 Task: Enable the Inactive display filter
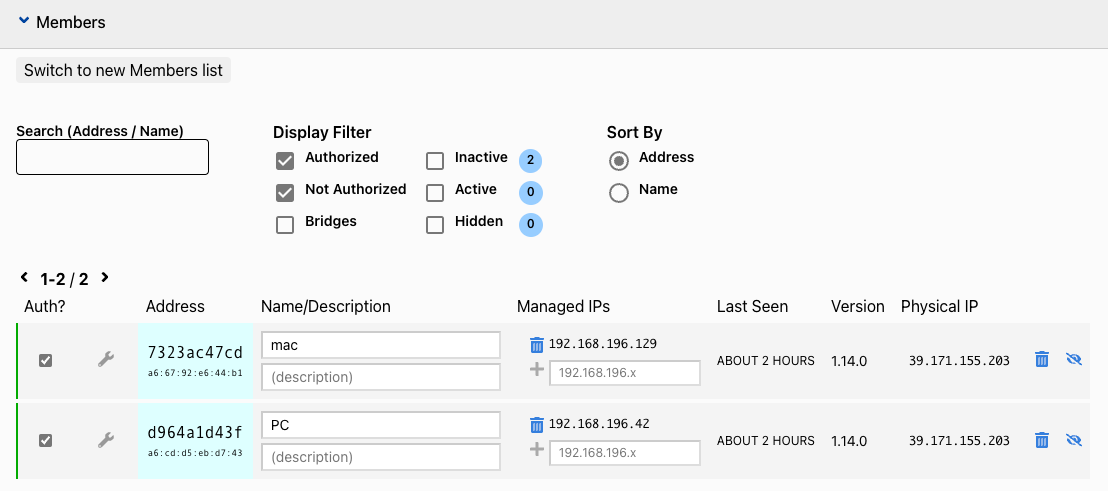point(435,160)
